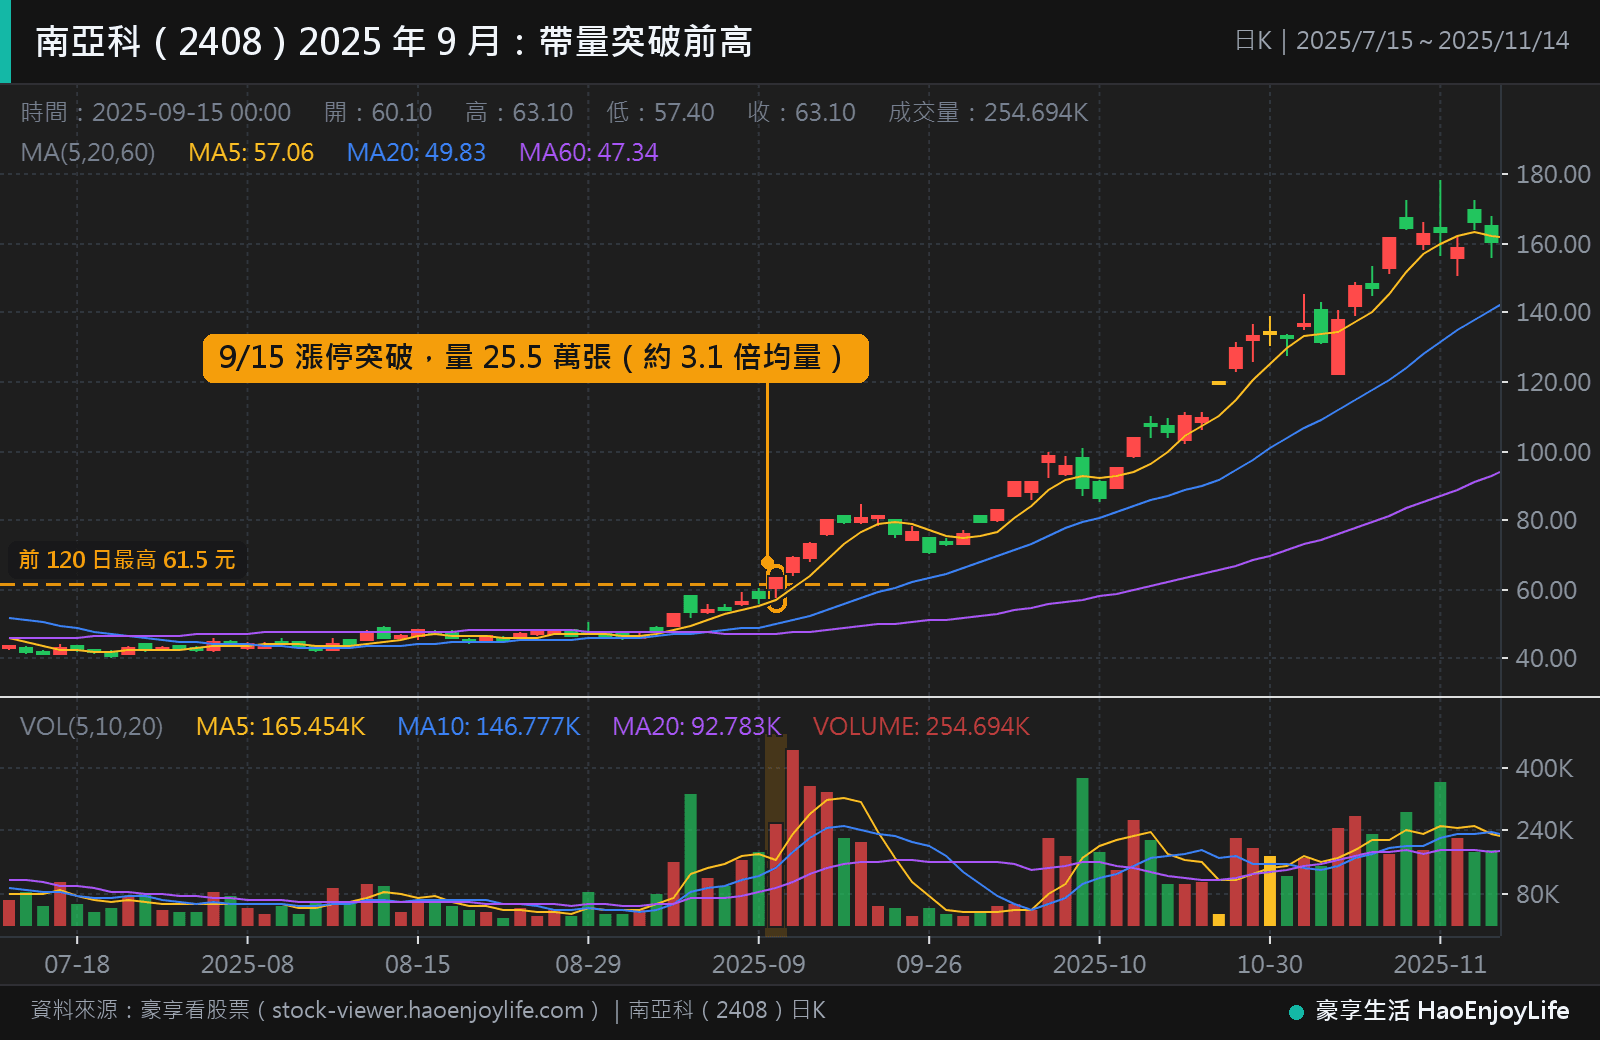Click the 240K volume axis label
The width and height of the screenshot is (1600, 1040).
pos(1544,830)
